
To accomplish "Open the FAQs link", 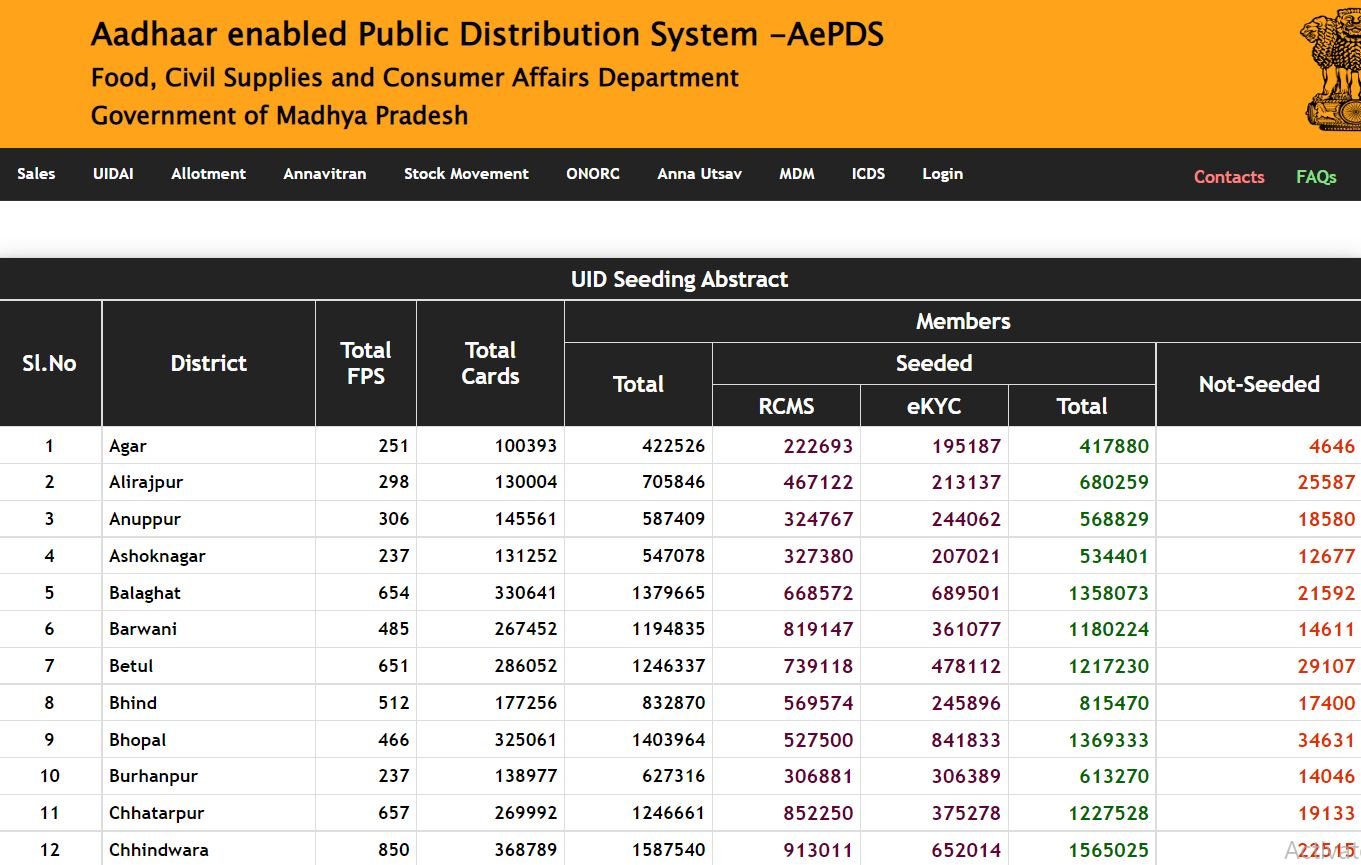I will [x=1316, y=177].
